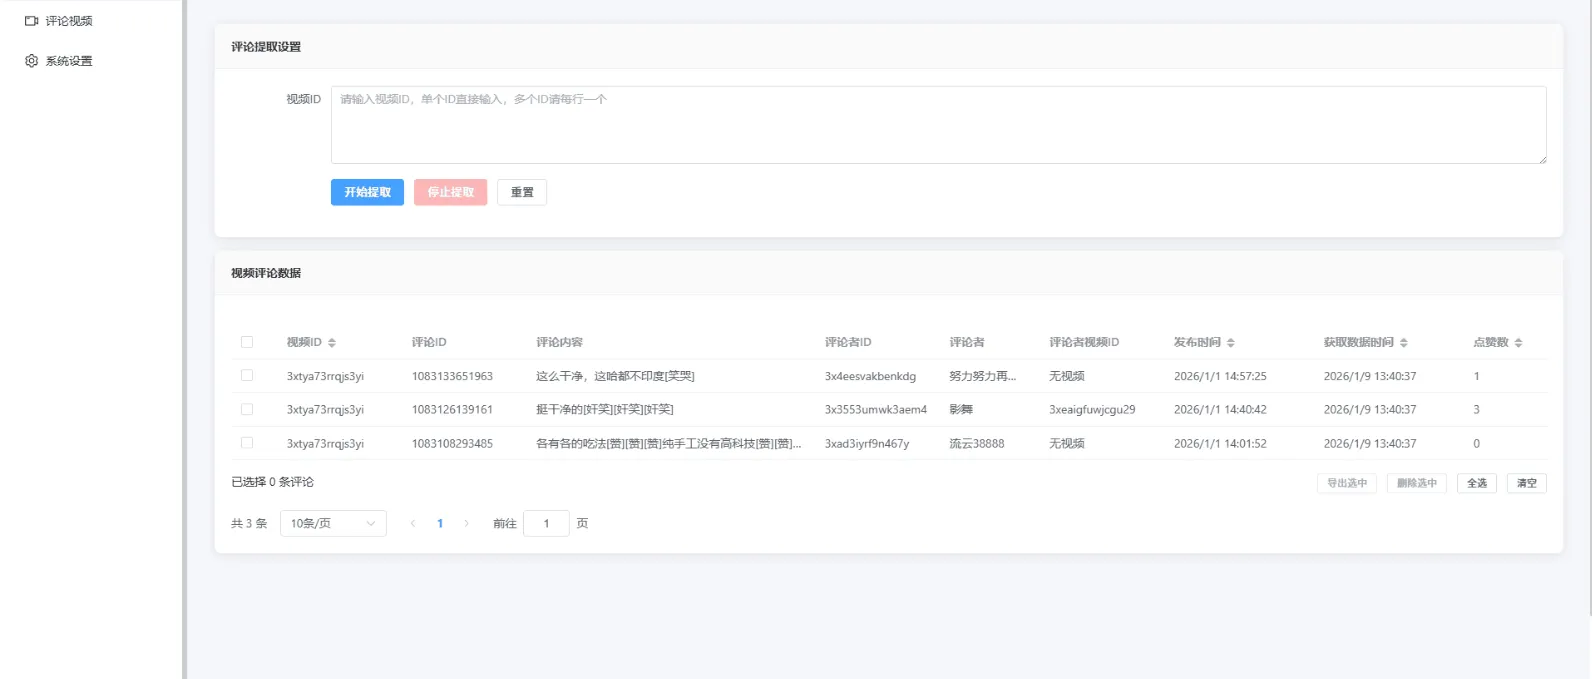Open 系统设置 menu item in sidebar
1592x679 pixels.
69,61
